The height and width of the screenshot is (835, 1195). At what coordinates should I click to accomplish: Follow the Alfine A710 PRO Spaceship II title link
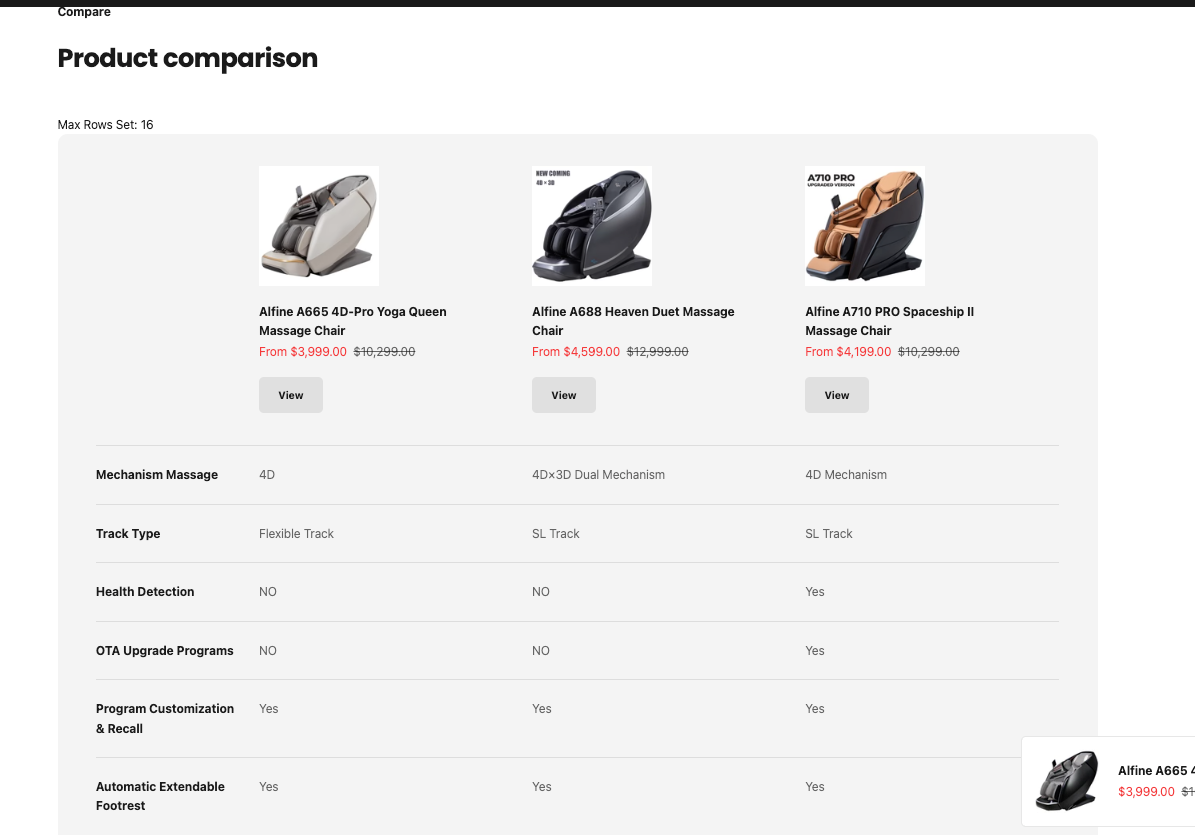click(x=889, y=321)
